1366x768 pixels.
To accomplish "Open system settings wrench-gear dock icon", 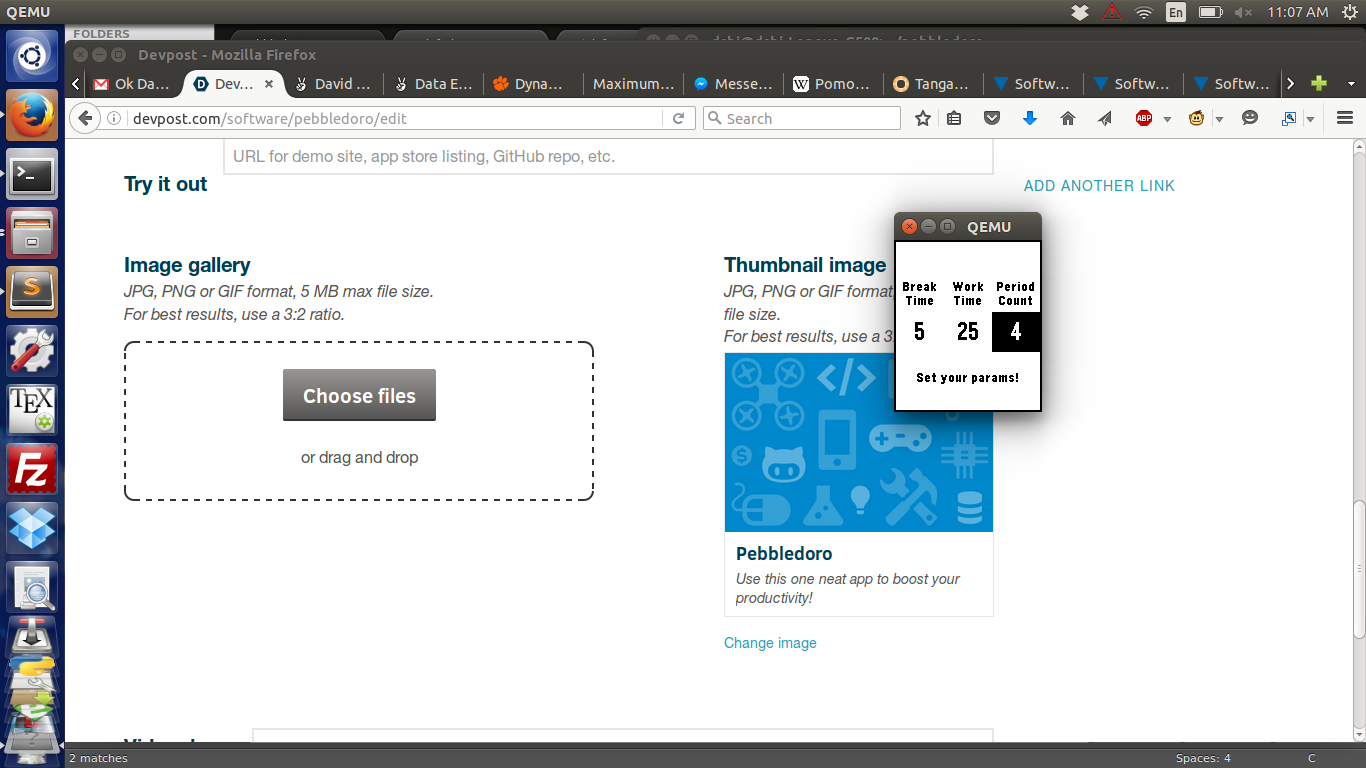I will [33, 351].
